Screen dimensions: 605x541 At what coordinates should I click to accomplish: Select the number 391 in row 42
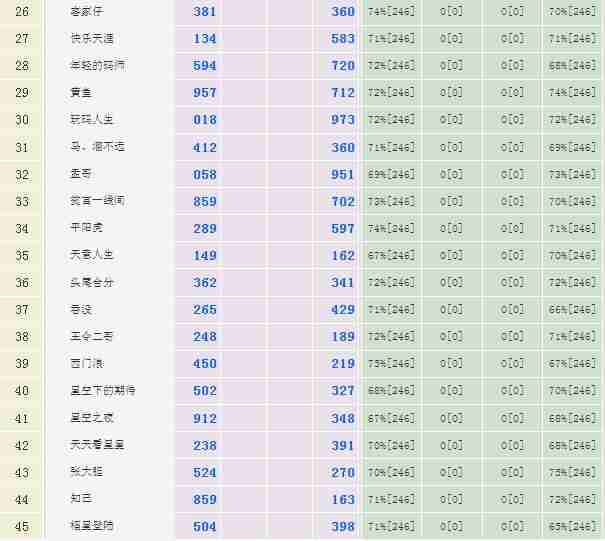[x=343, y=445]
